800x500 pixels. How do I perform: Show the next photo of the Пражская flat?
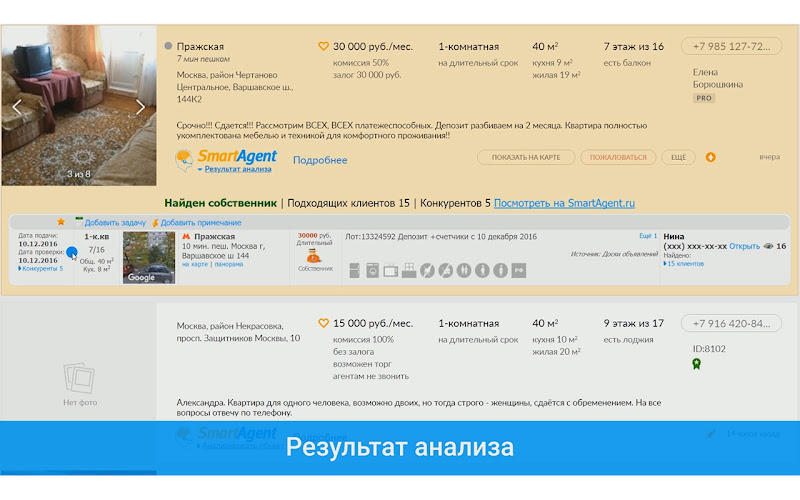point(140,107)
